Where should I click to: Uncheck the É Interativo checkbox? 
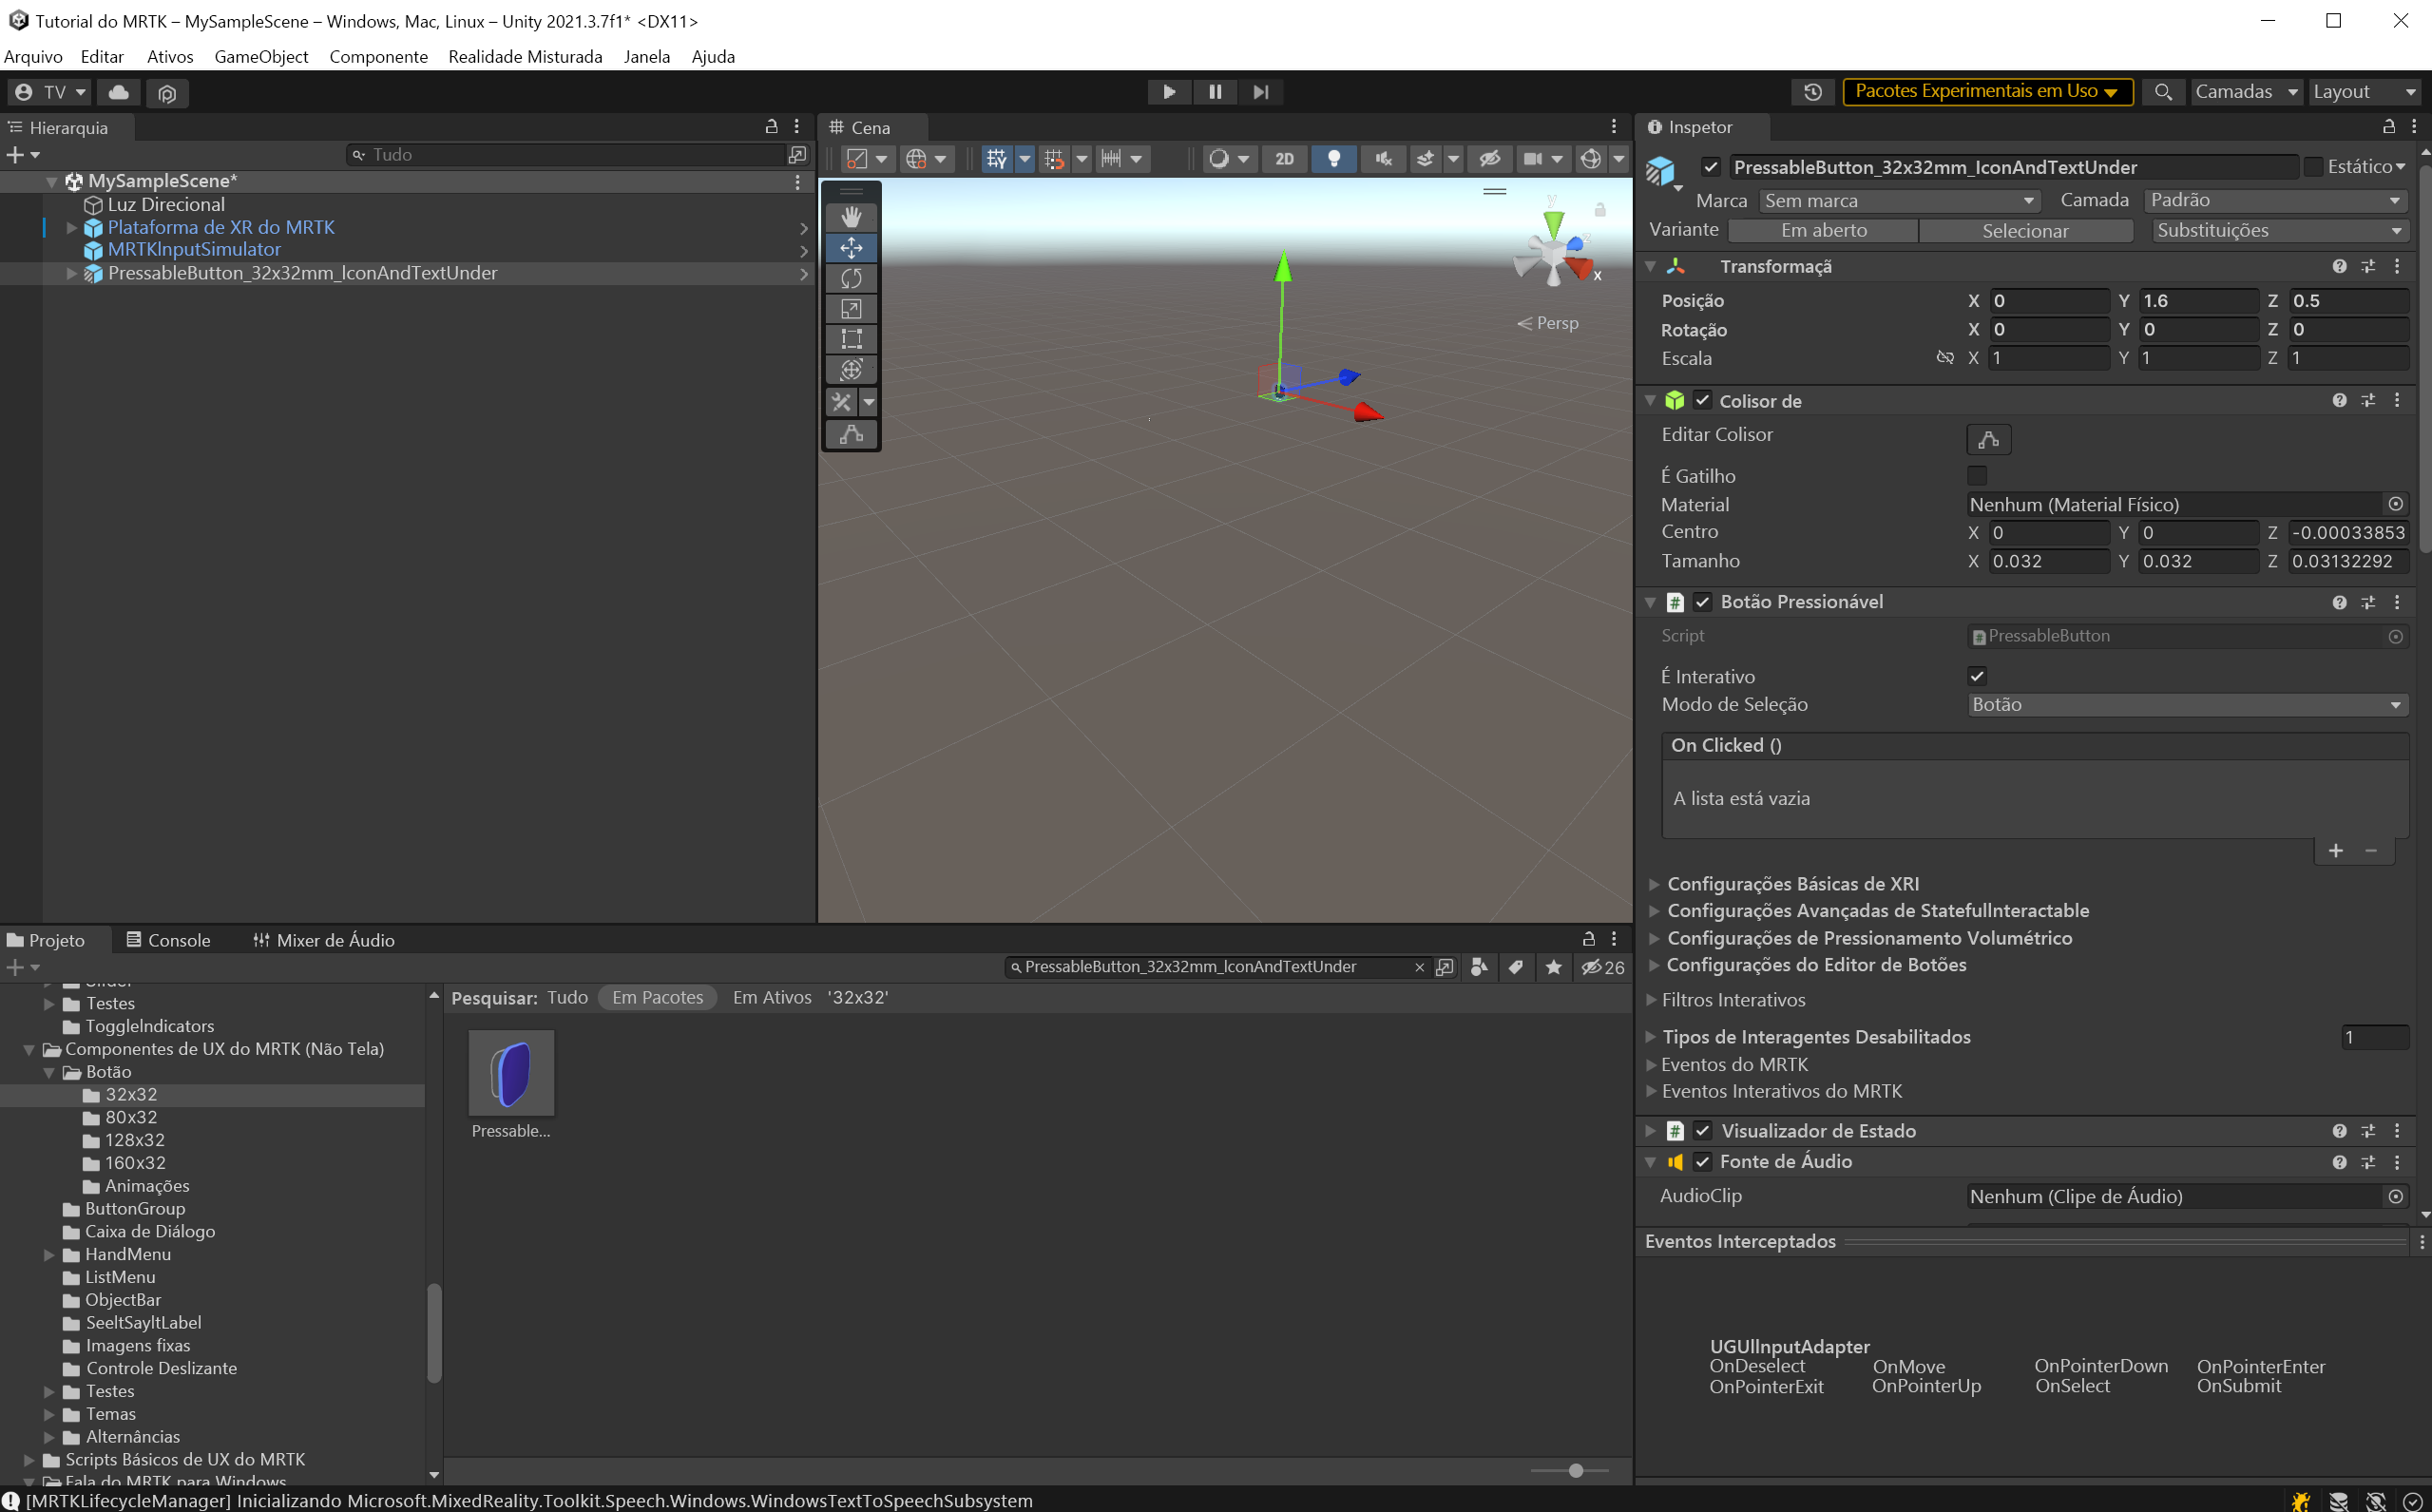point(1977,676)
